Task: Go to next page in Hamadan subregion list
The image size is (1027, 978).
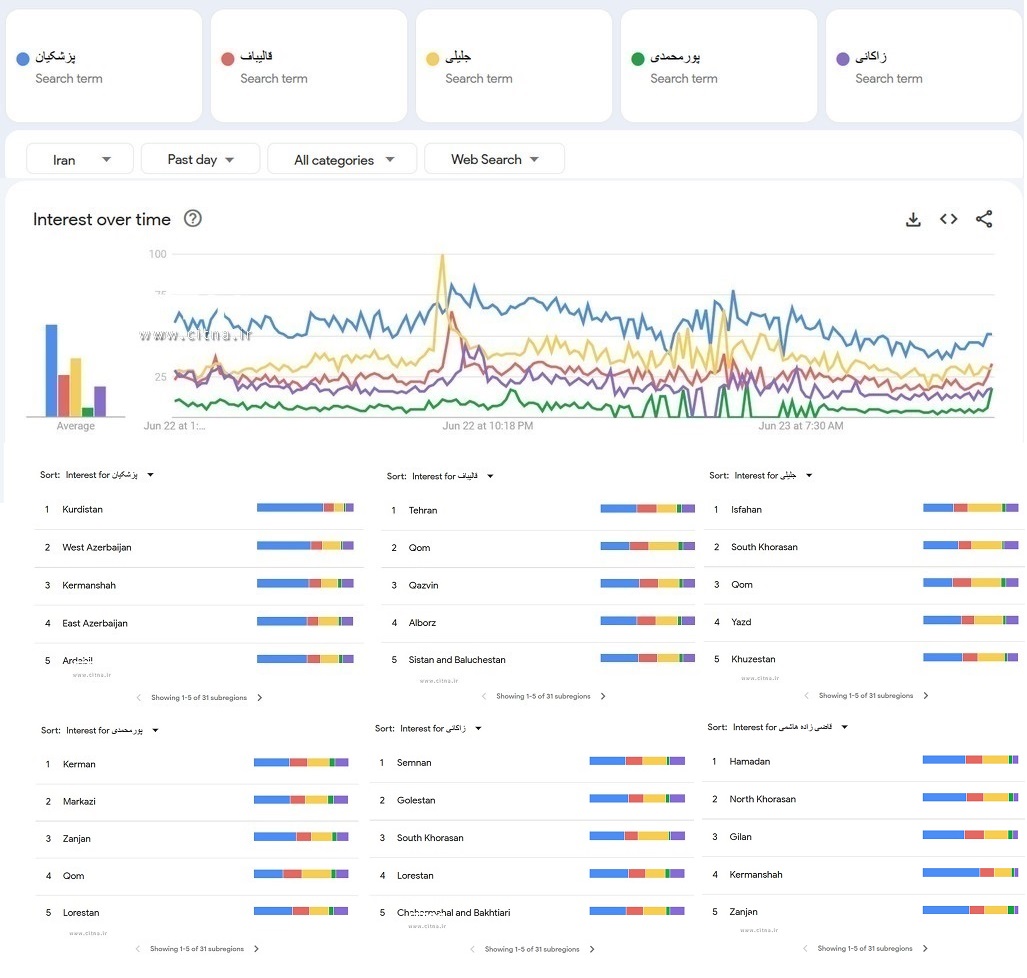Action: tap(925, 948)
